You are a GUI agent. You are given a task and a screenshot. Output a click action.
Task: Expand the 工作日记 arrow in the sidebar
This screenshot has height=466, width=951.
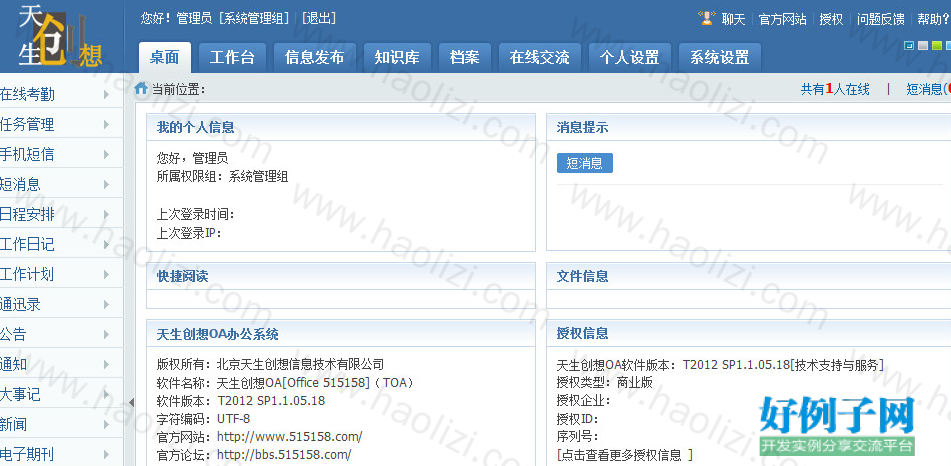(x=106, y=244)
